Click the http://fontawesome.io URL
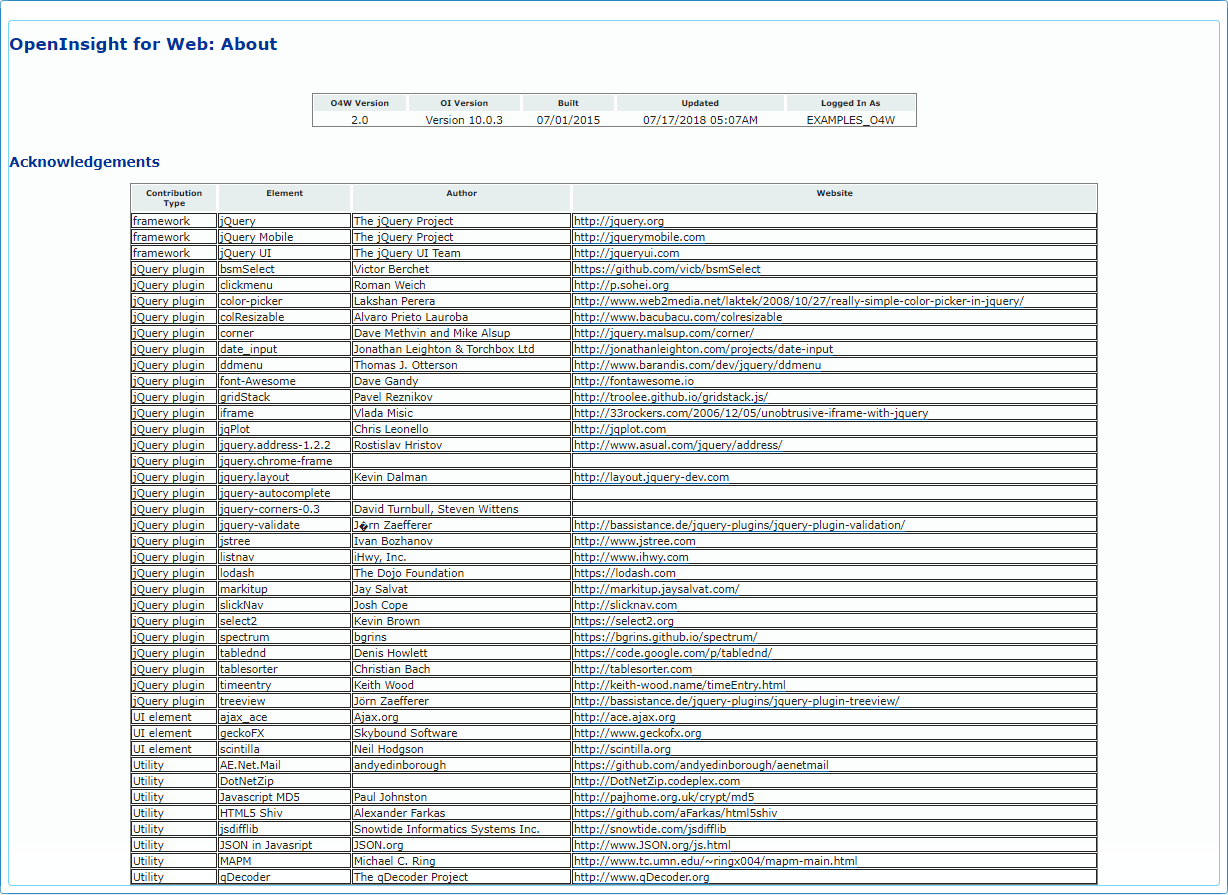This screenshot has width=1228, height=895. [x=633, y=381]
